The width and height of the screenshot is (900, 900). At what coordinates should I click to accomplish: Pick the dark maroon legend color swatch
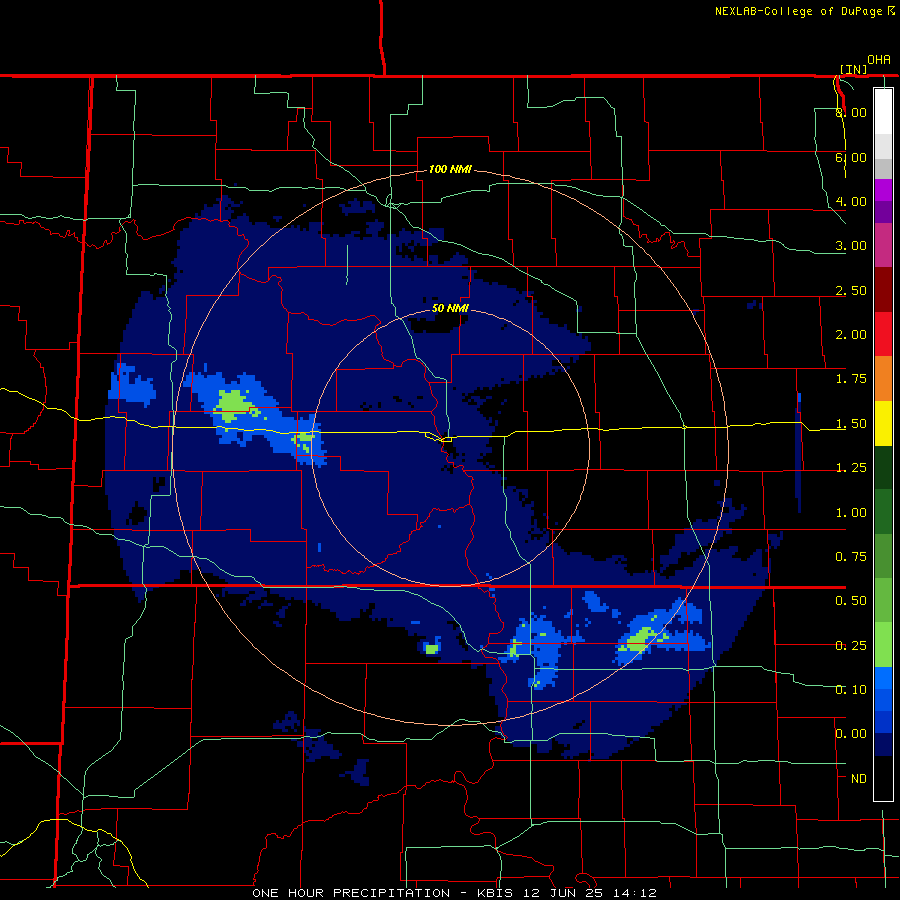point(883,290)
